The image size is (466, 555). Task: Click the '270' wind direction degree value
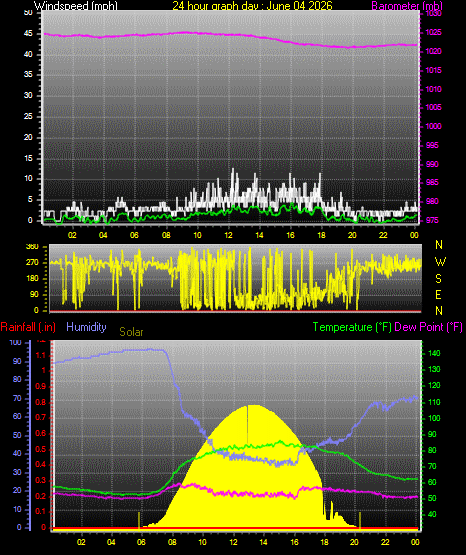click(x=32, y=263)
